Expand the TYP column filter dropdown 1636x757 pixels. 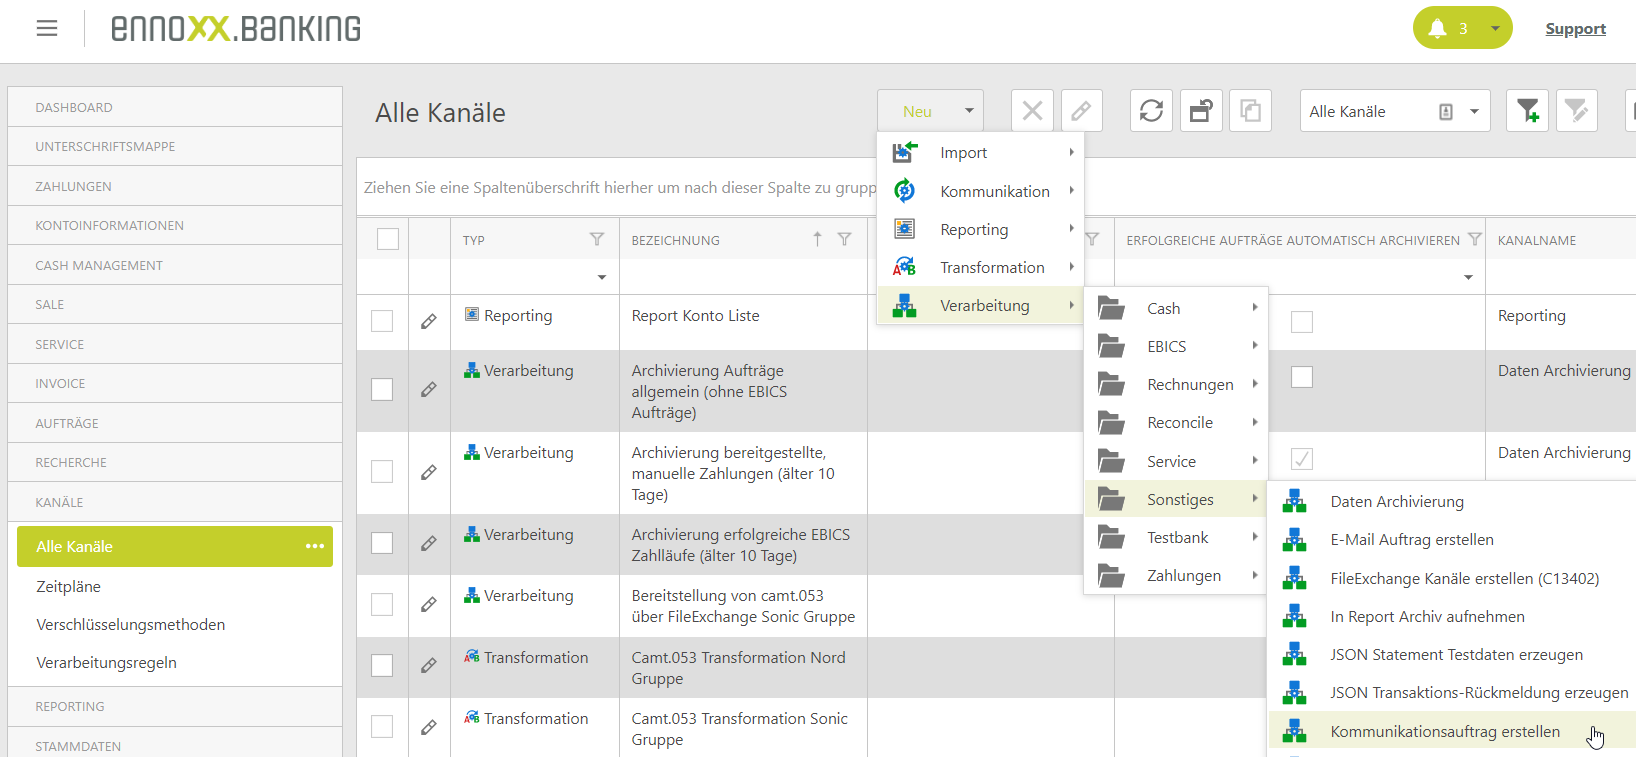602,277
